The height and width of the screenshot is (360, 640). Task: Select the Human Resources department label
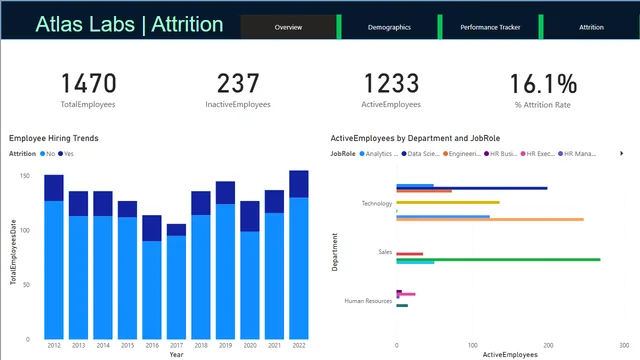coord(368,301)
